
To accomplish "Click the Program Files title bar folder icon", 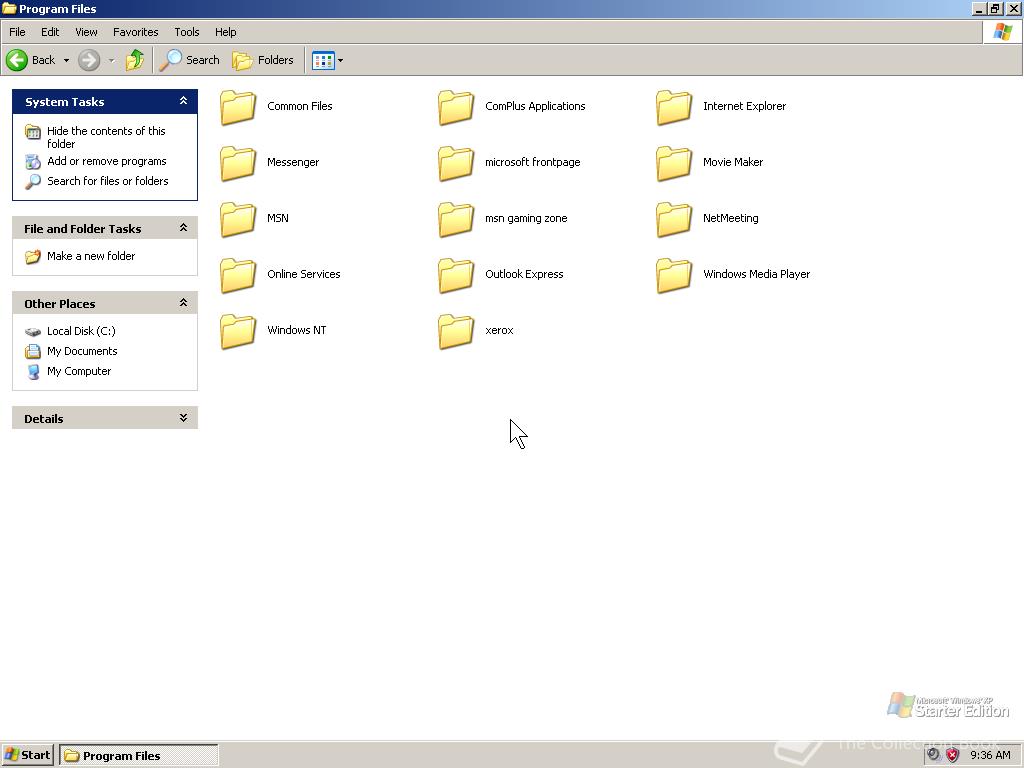I will point(9,8).
